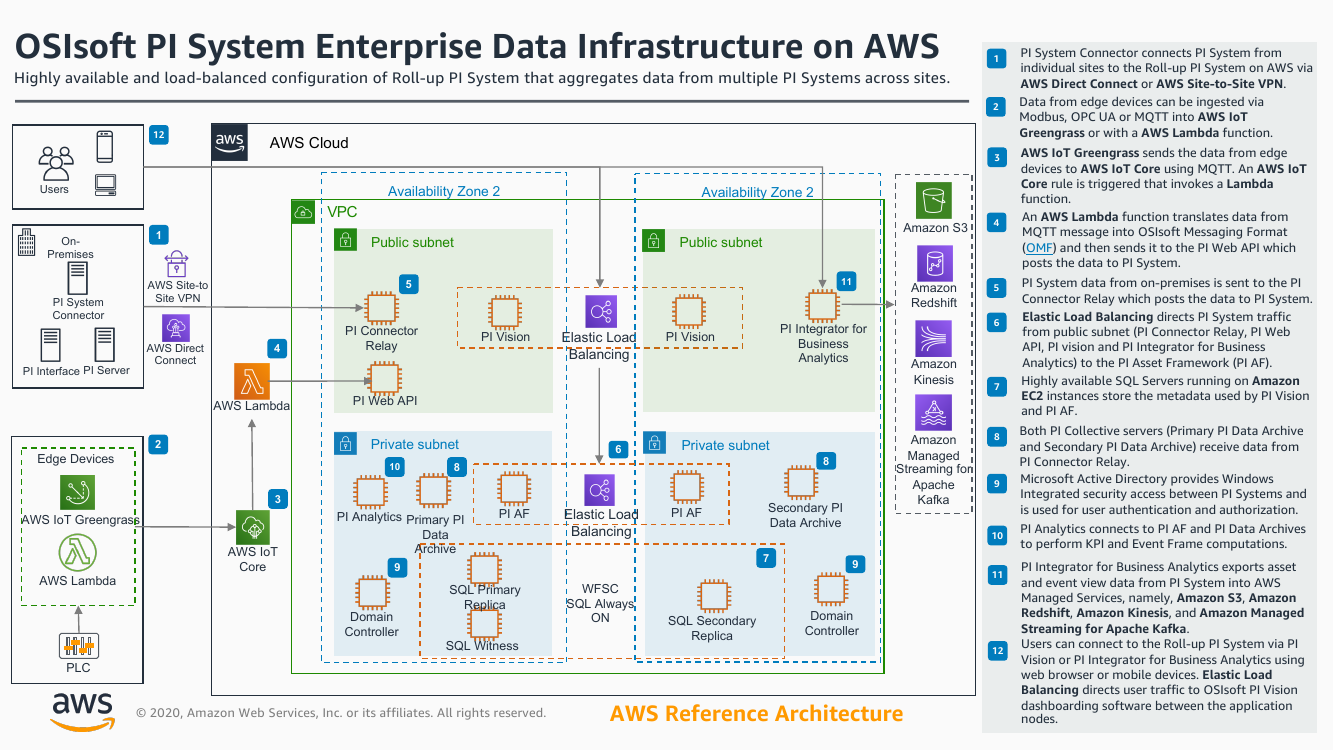This screenshot has height=750, width=1334.
Task: Click the WFSC SQL Always ON label
Action: click(x=600, y=603)
